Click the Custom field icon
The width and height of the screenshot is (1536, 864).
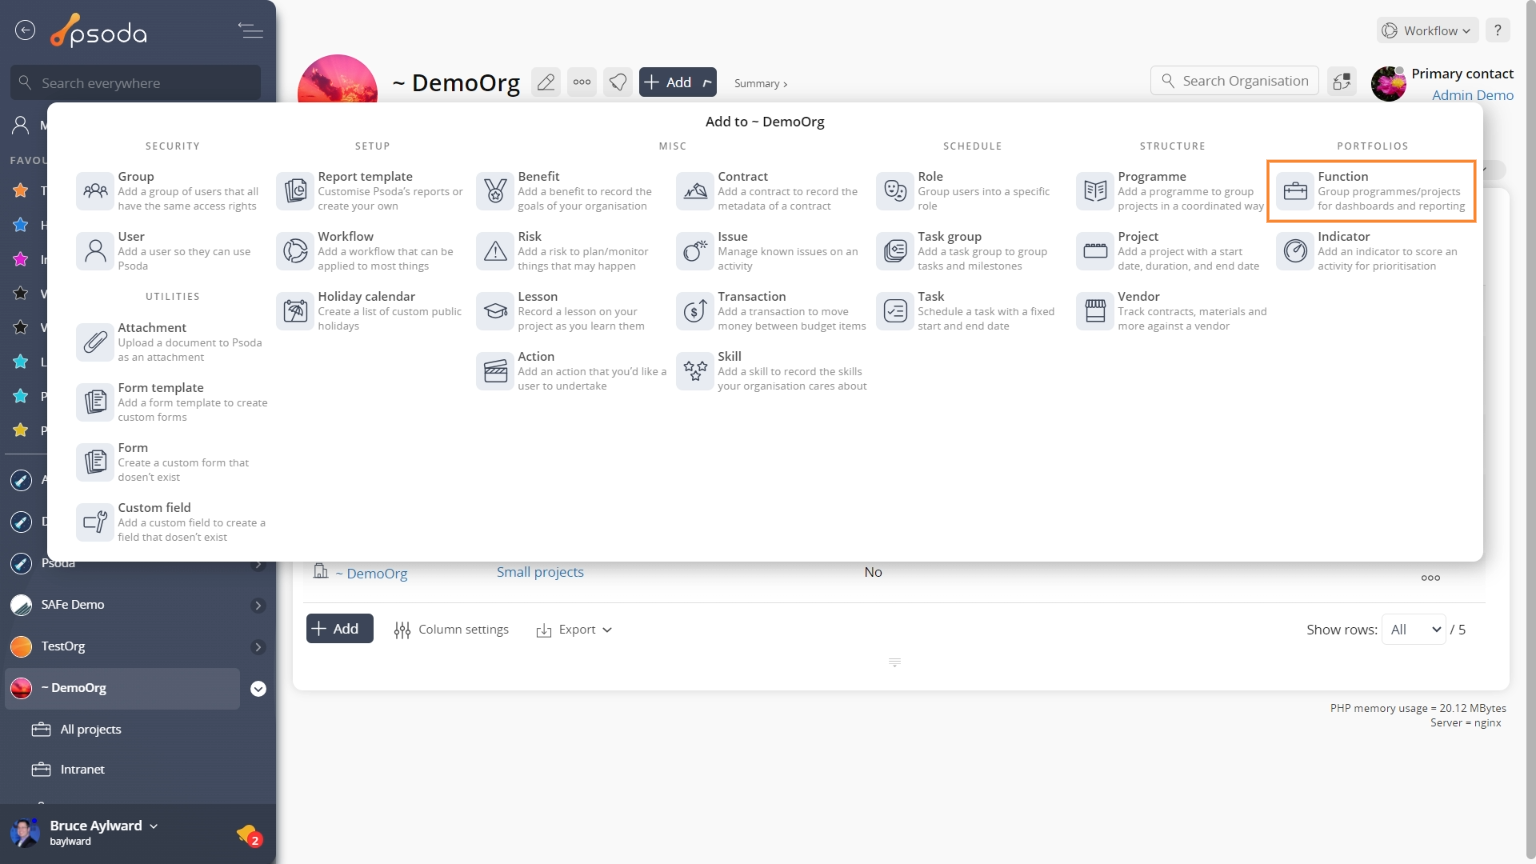point(96,522)
